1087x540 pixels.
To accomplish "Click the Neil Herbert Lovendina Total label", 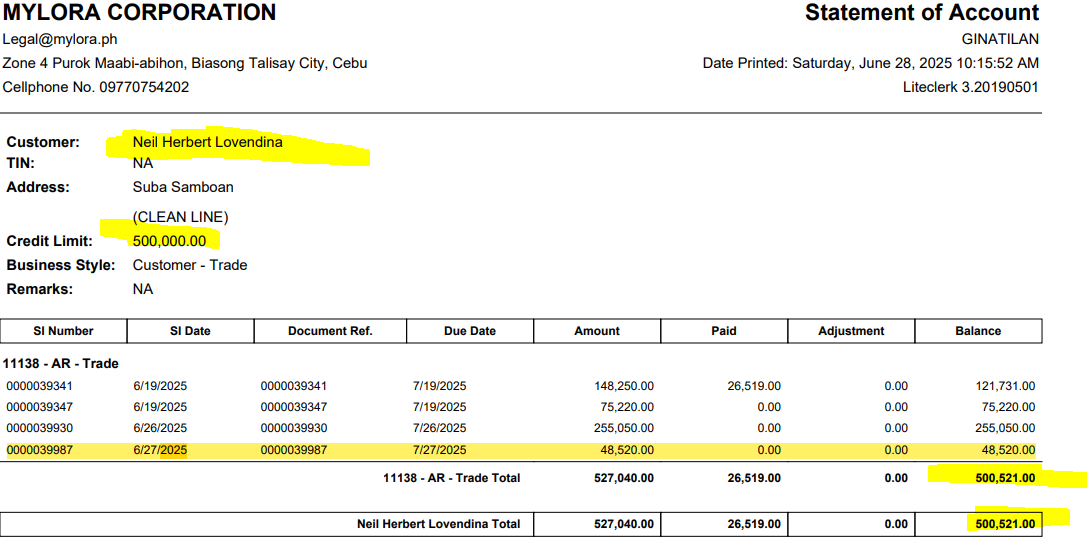I will (x=438, y=524).
